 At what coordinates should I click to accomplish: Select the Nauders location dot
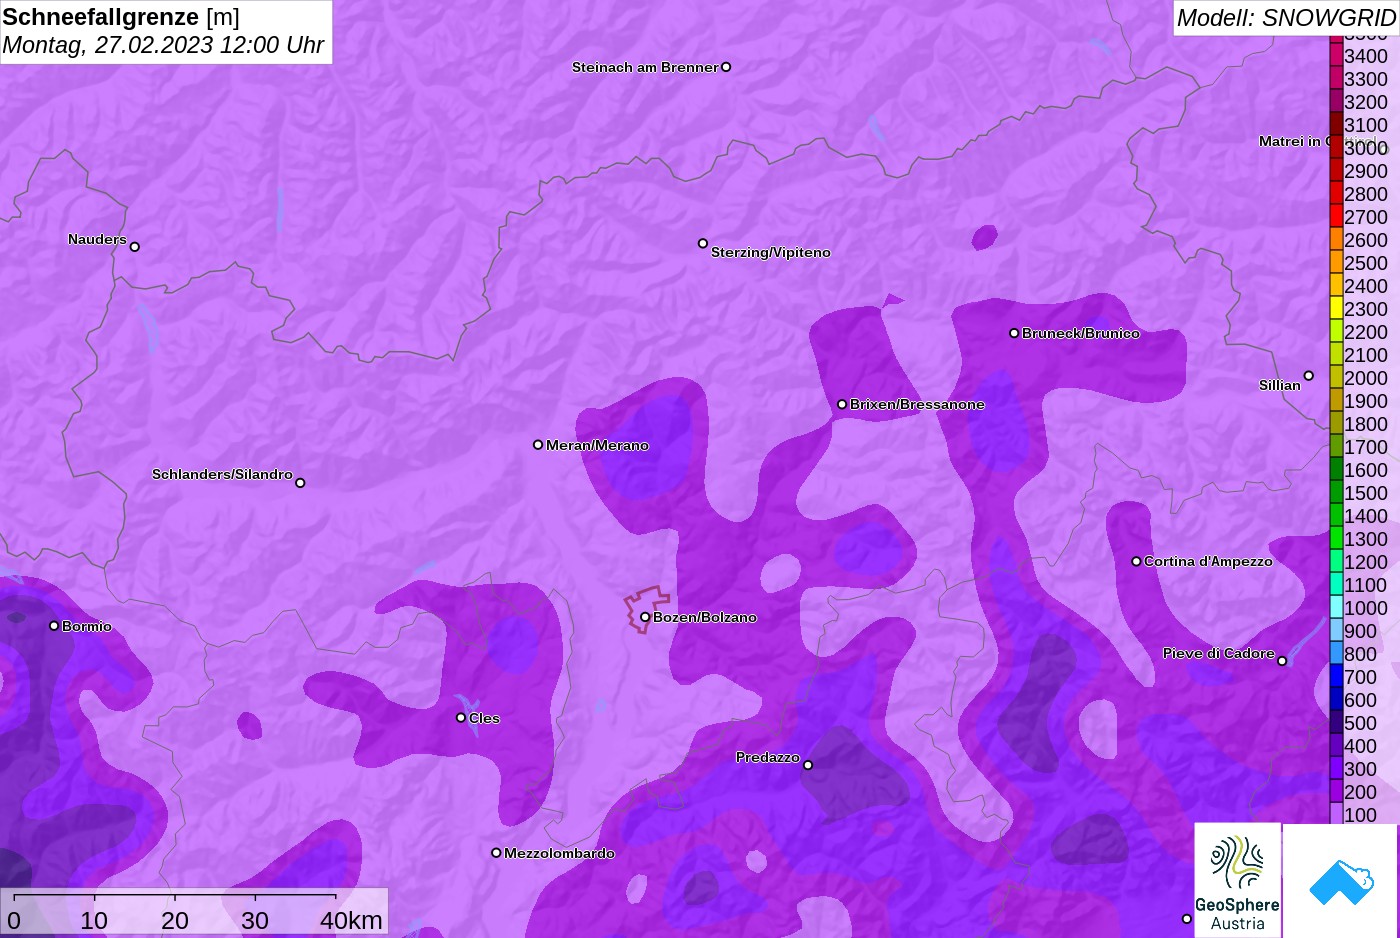click(135, 247)
